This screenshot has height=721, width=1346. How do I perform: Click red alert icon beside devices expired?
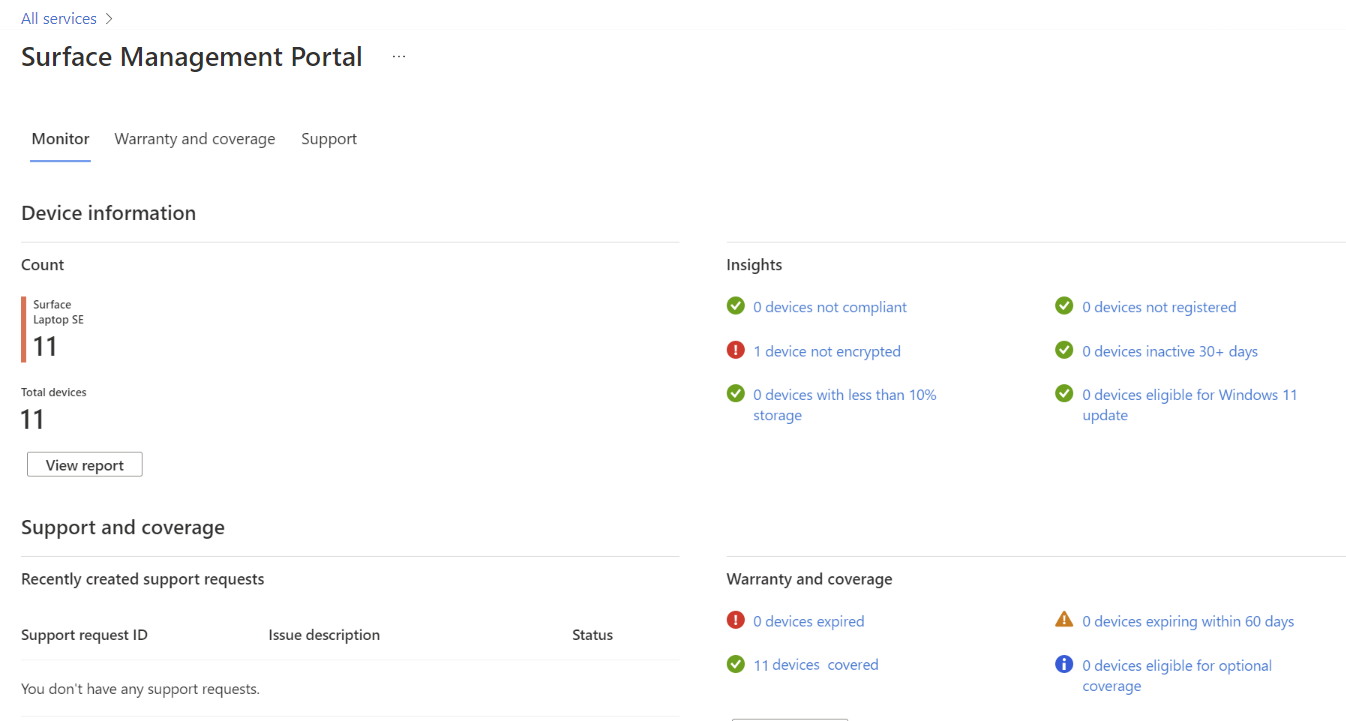[736, 620]
